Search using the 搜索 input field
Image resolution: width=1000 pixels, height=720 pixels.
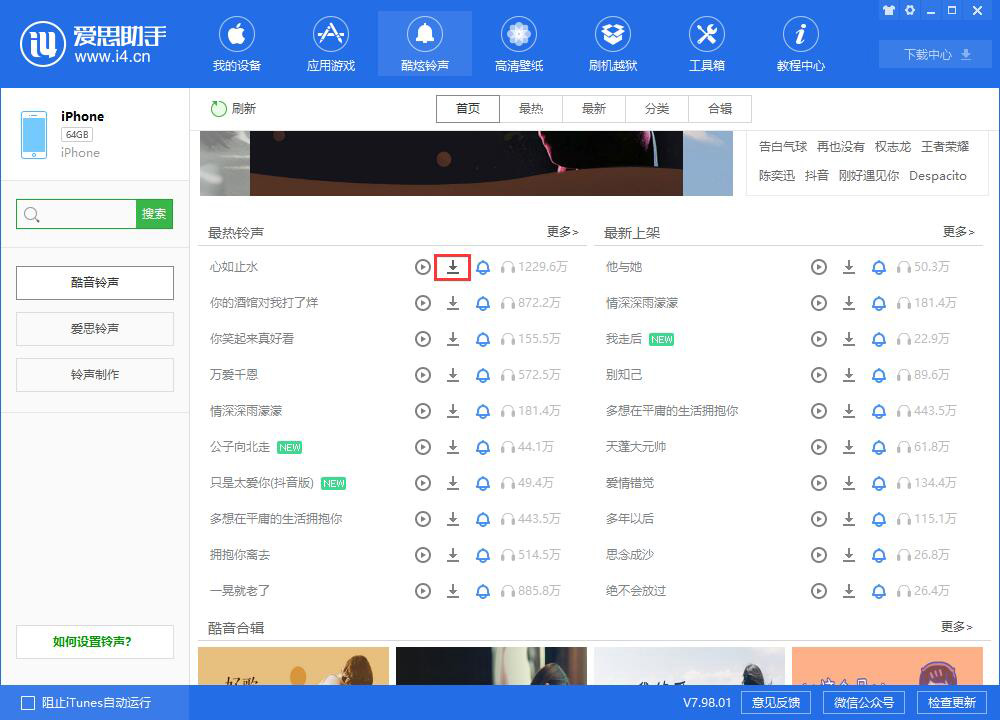point(75,214)
